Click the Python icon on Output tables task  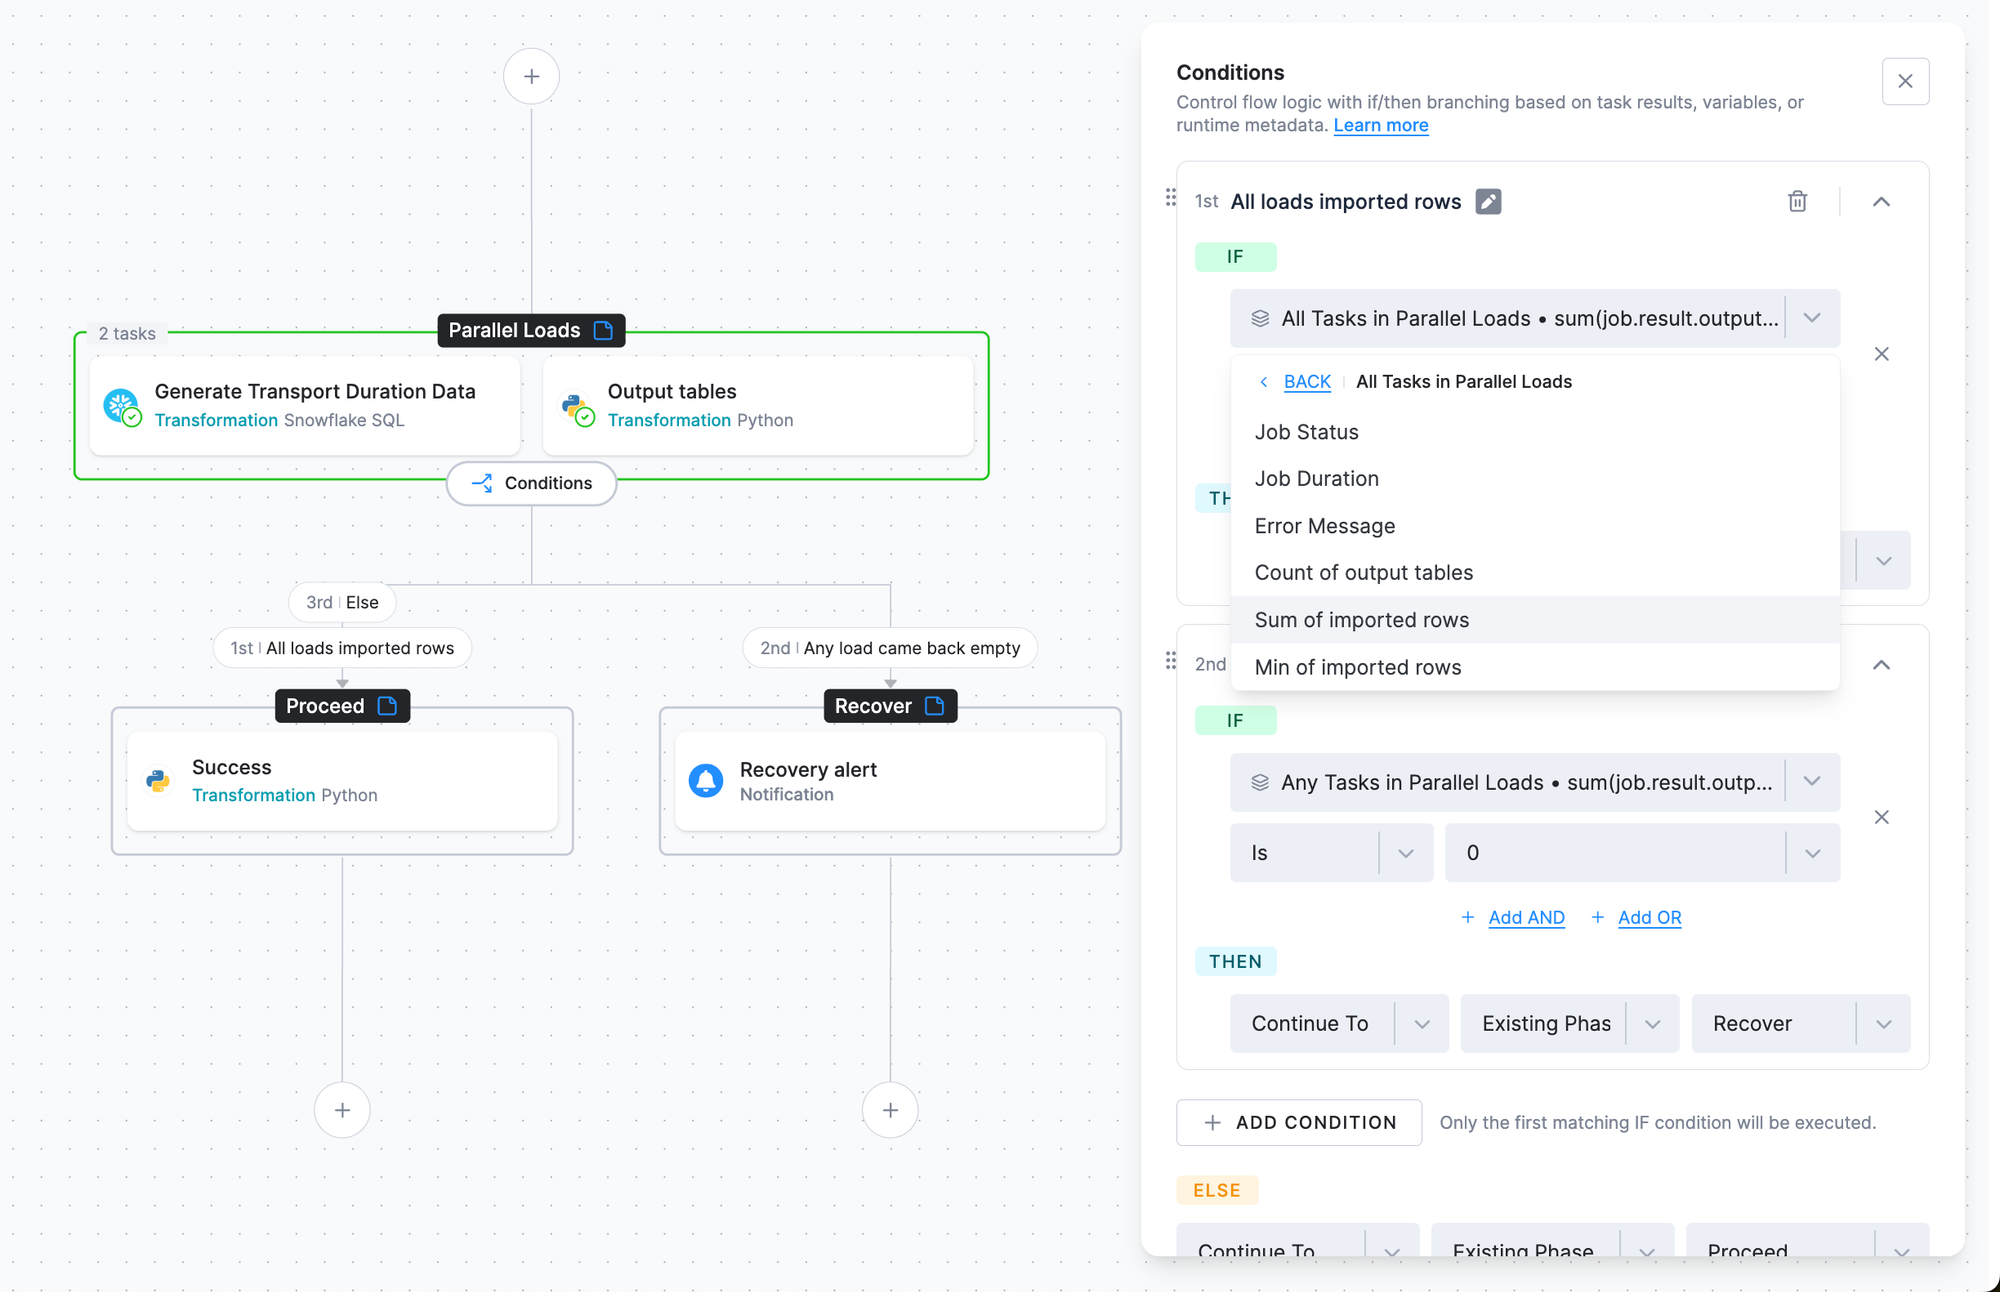coord(576,407)
